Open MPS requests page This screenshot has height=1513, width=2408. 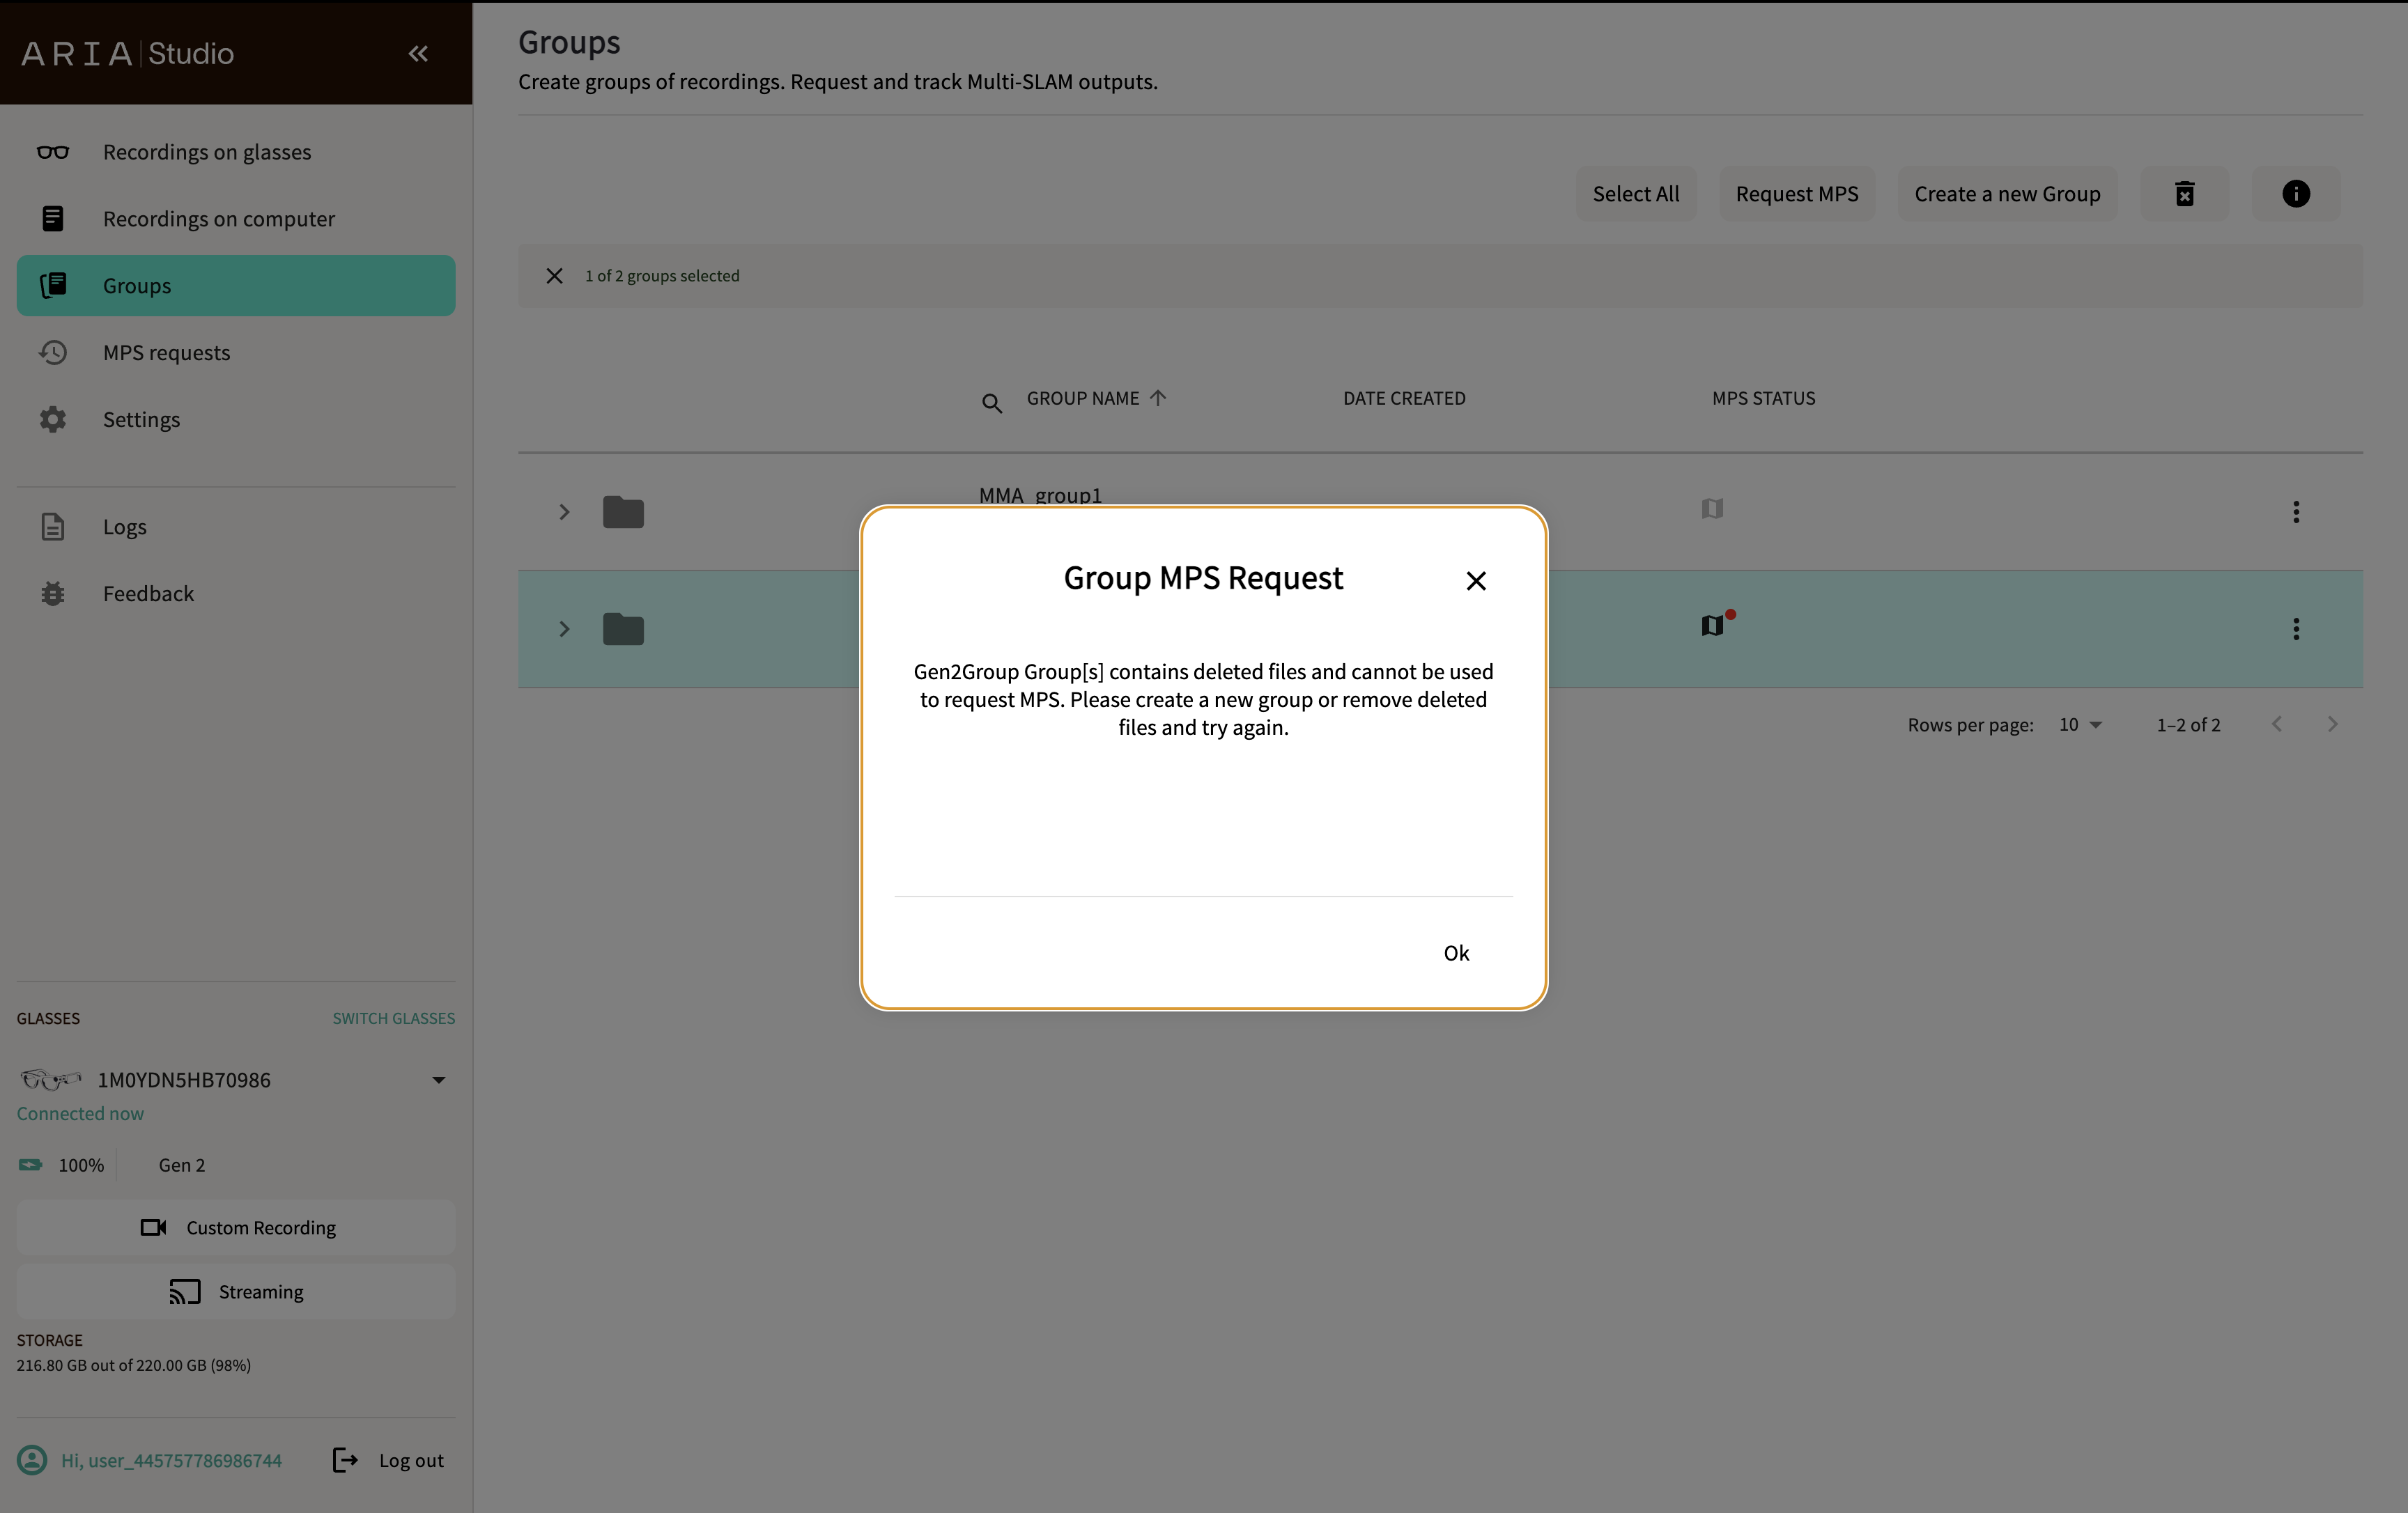(x=236, y=353)
